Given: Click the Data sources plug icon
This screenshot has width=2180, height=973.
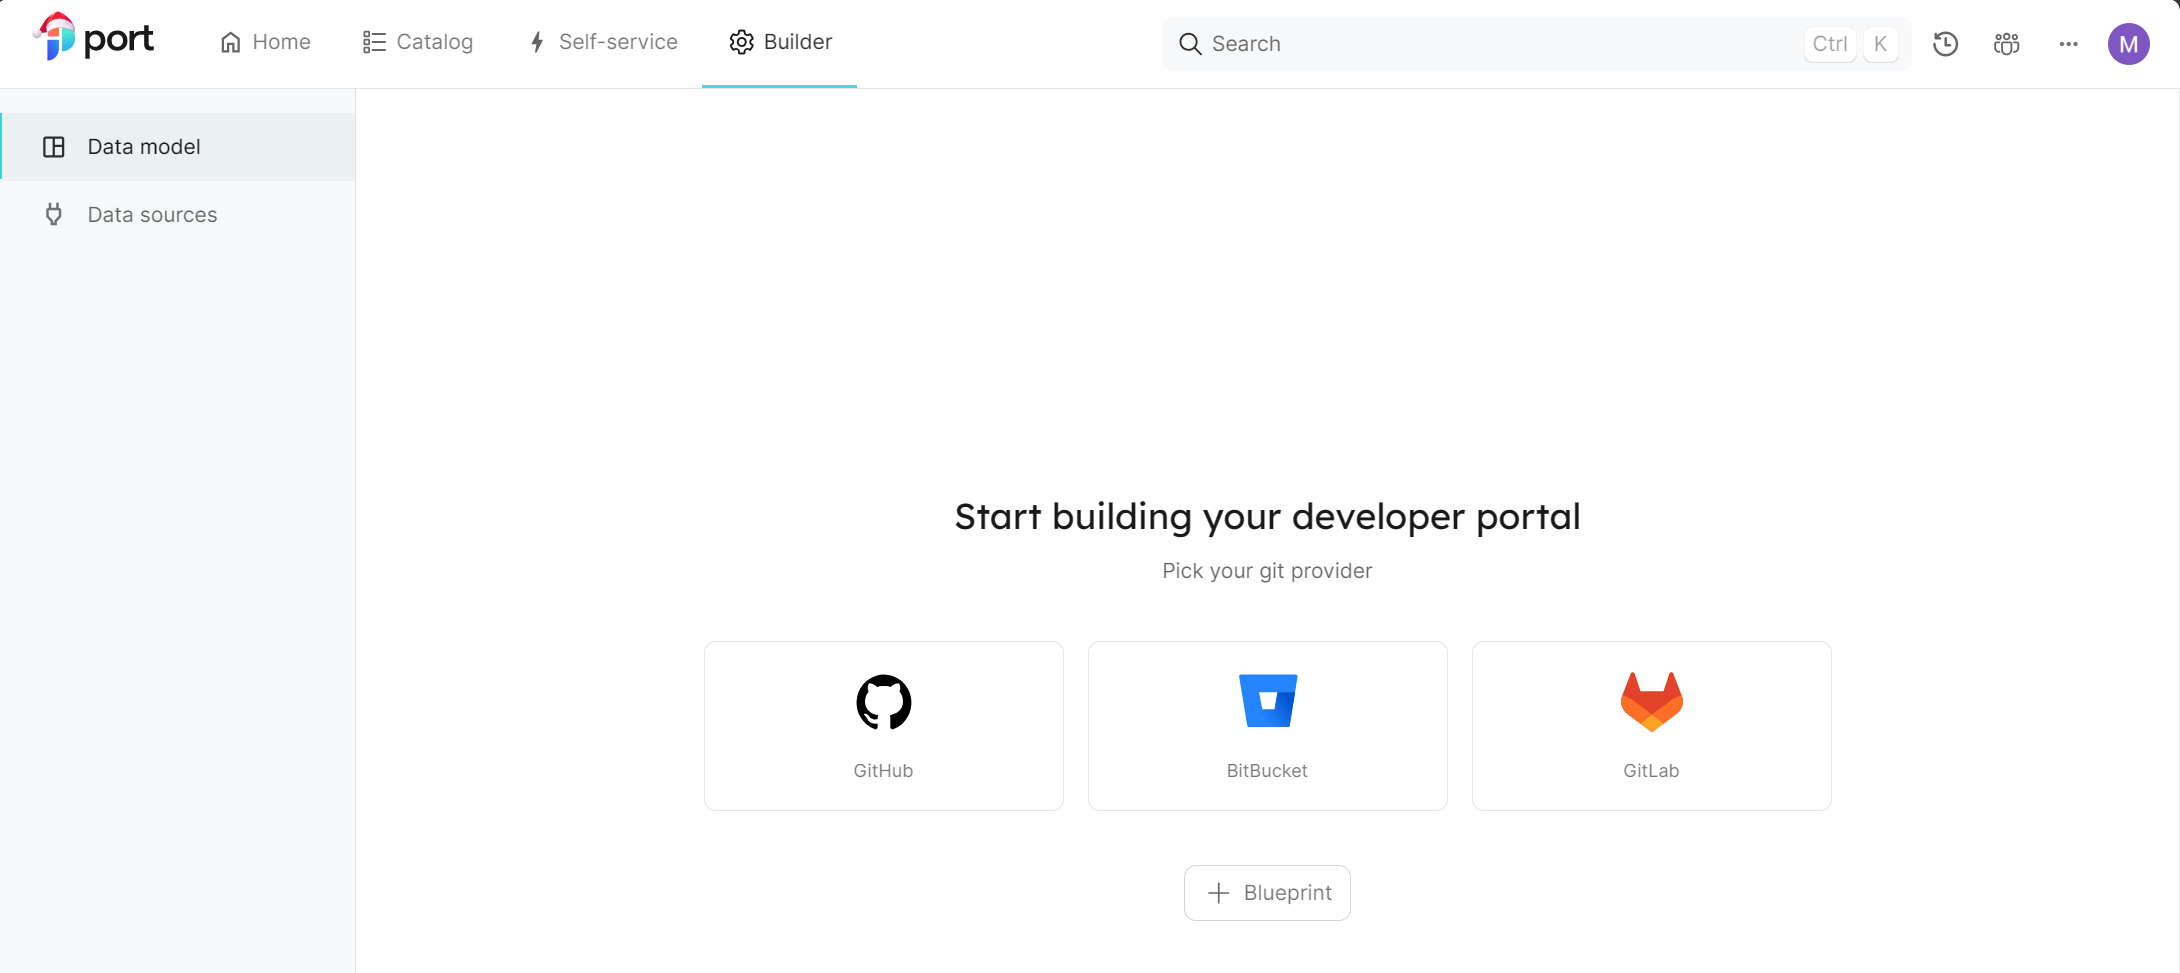Looking at the screenshot, I should pyautogui.click(x=54, y=215).
